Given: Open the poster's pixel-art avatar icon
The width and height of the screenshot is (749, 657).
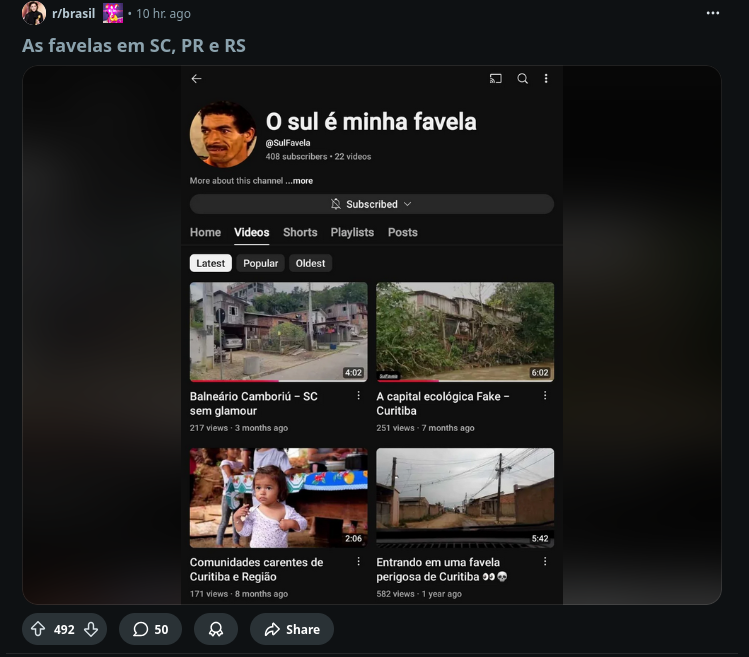Looking at the screenshot, I should tap(113, 13).
